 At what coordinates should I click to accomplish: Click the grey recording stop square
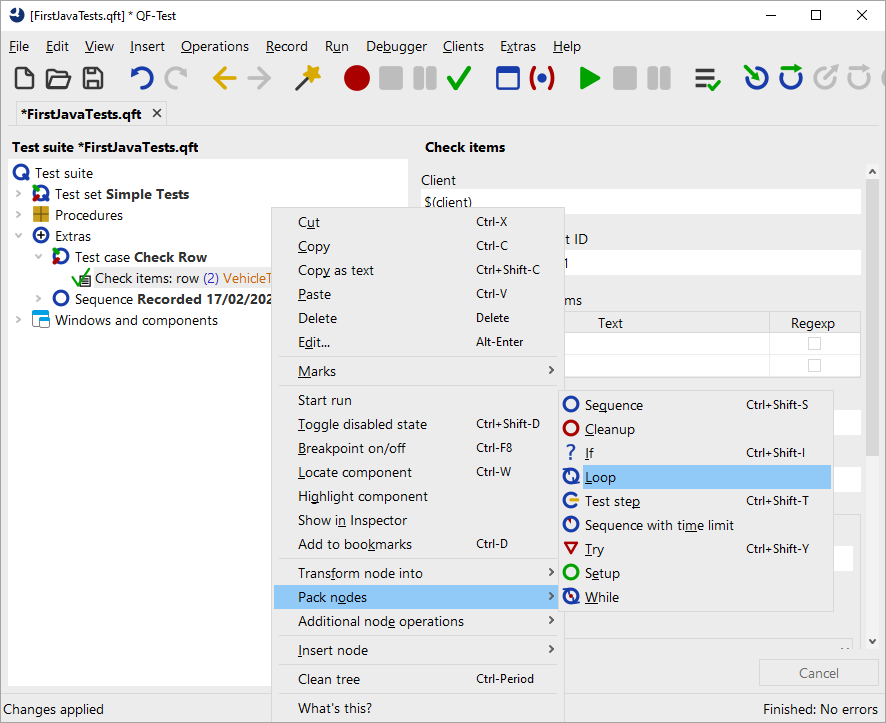coord(391,78)
